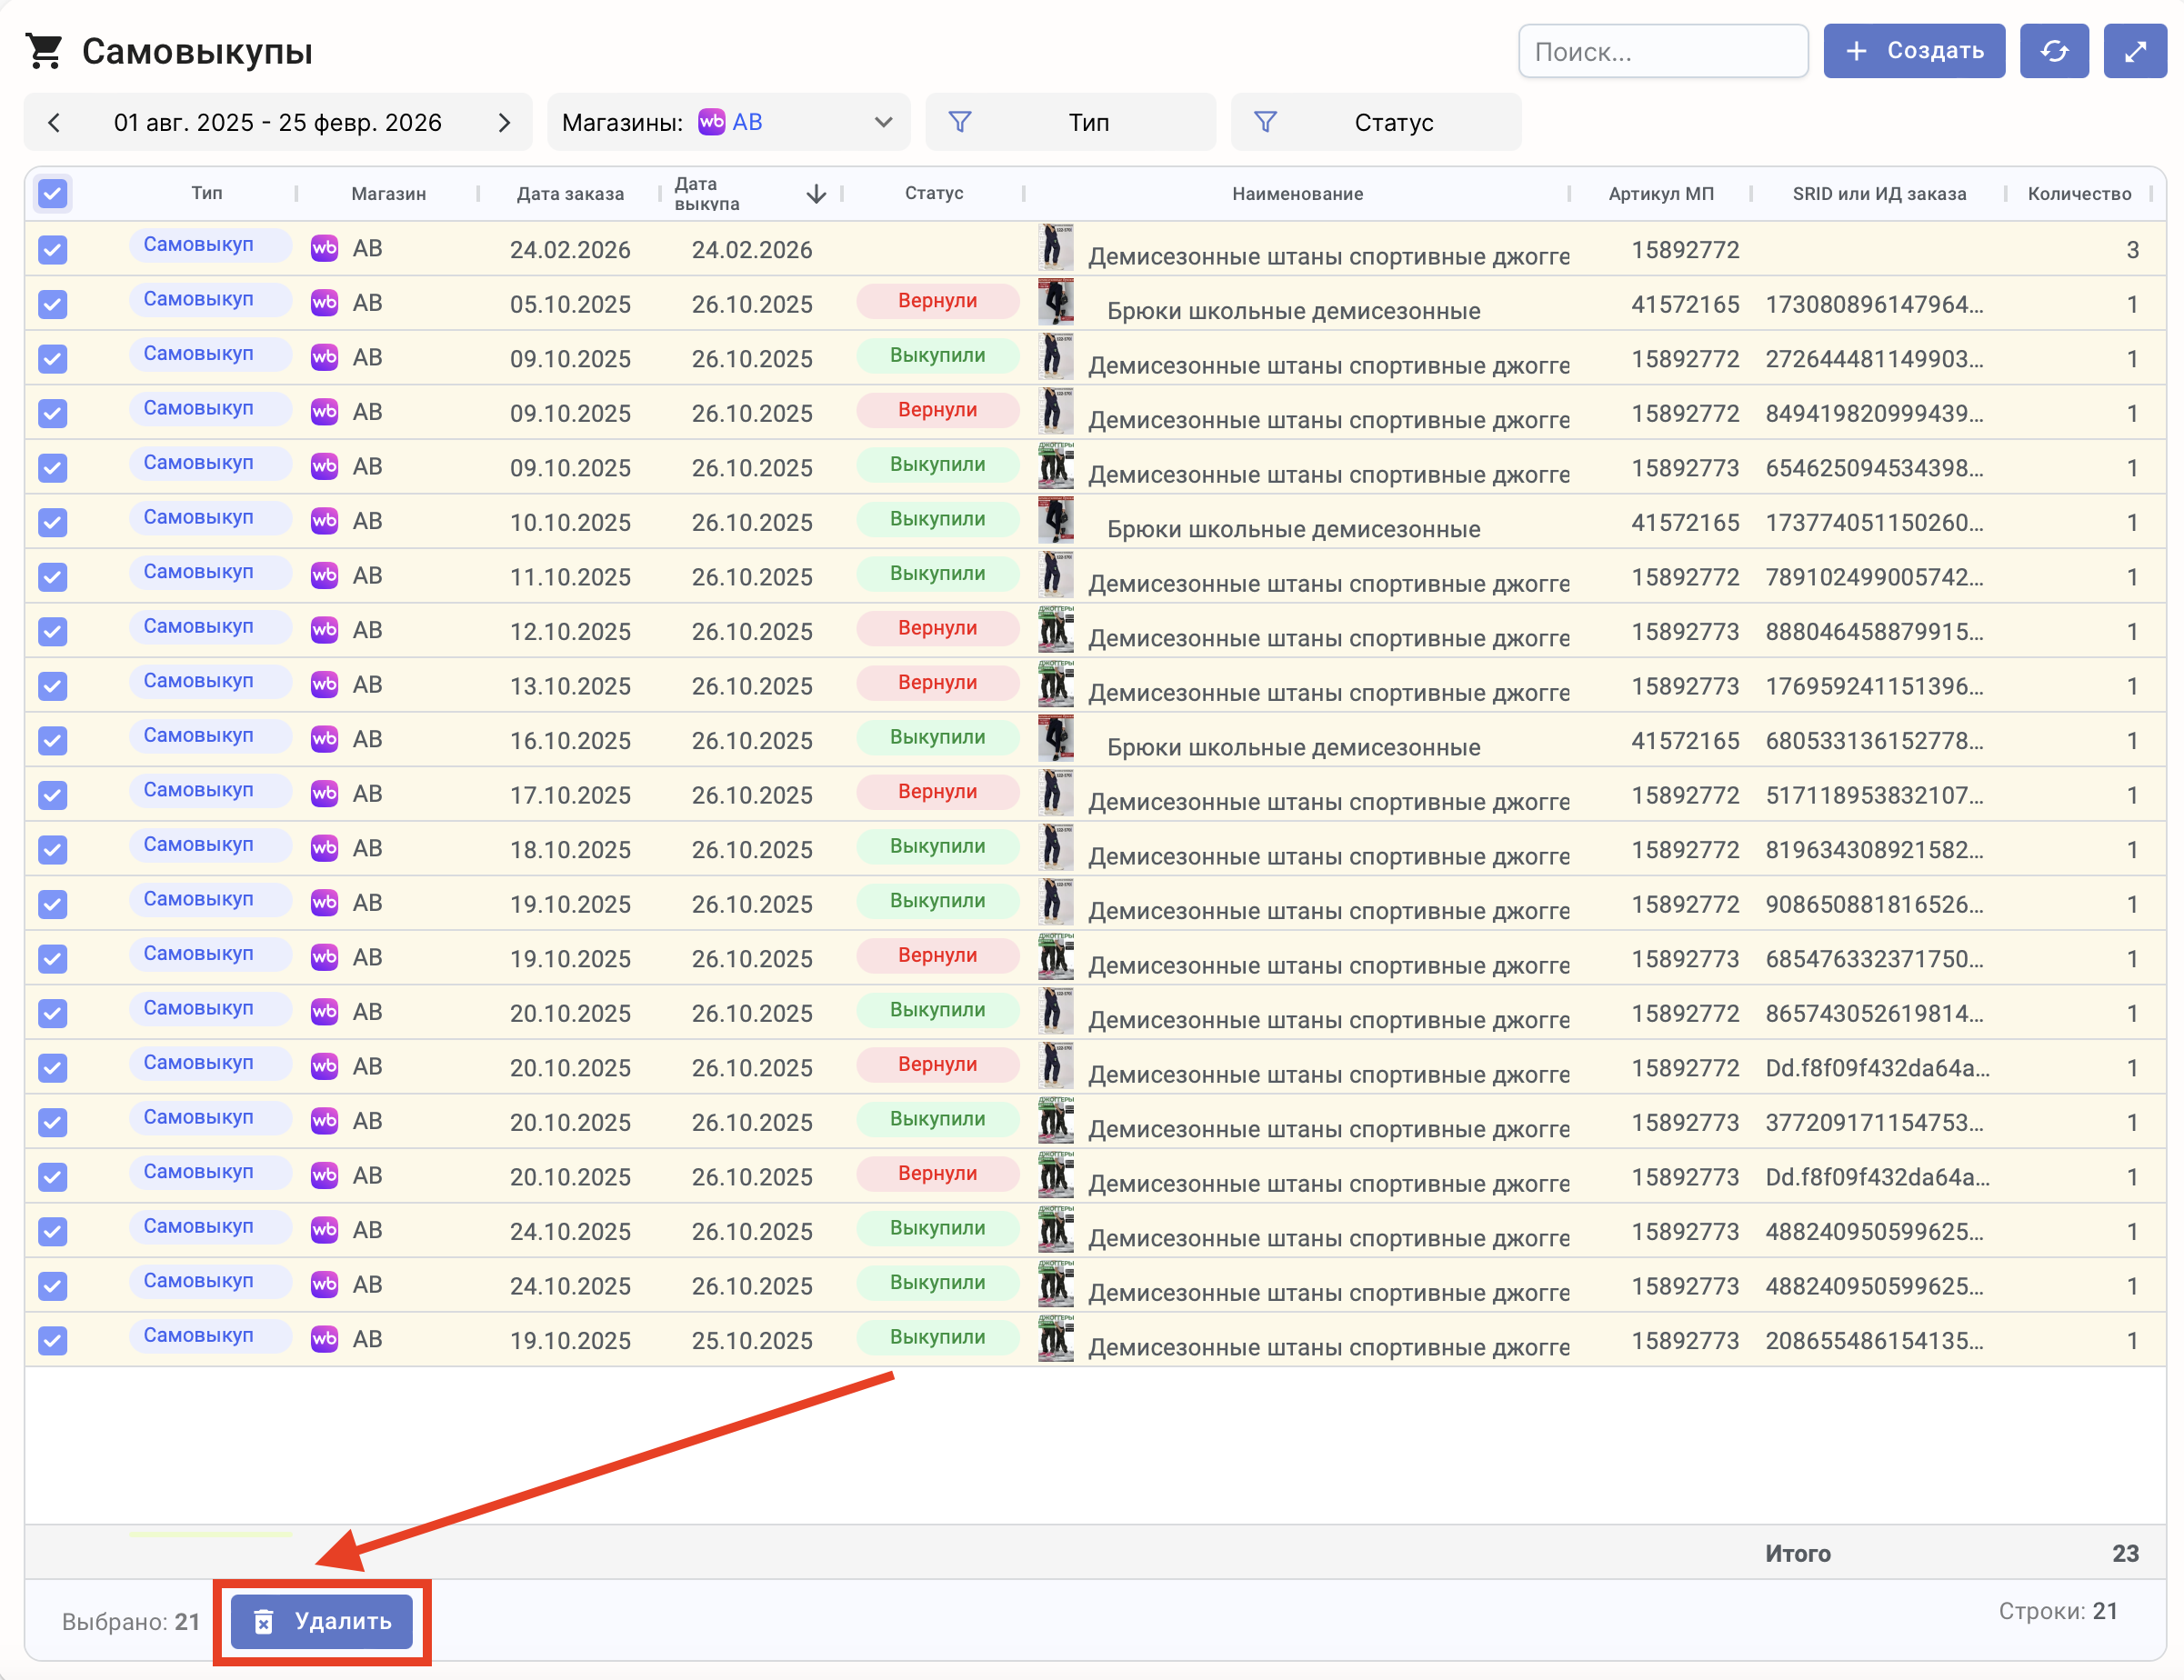The image size is (2184, 1680).
Task: Sort by the Дата заказа column header
Action: pyautogui.click(x=570, y=194)
